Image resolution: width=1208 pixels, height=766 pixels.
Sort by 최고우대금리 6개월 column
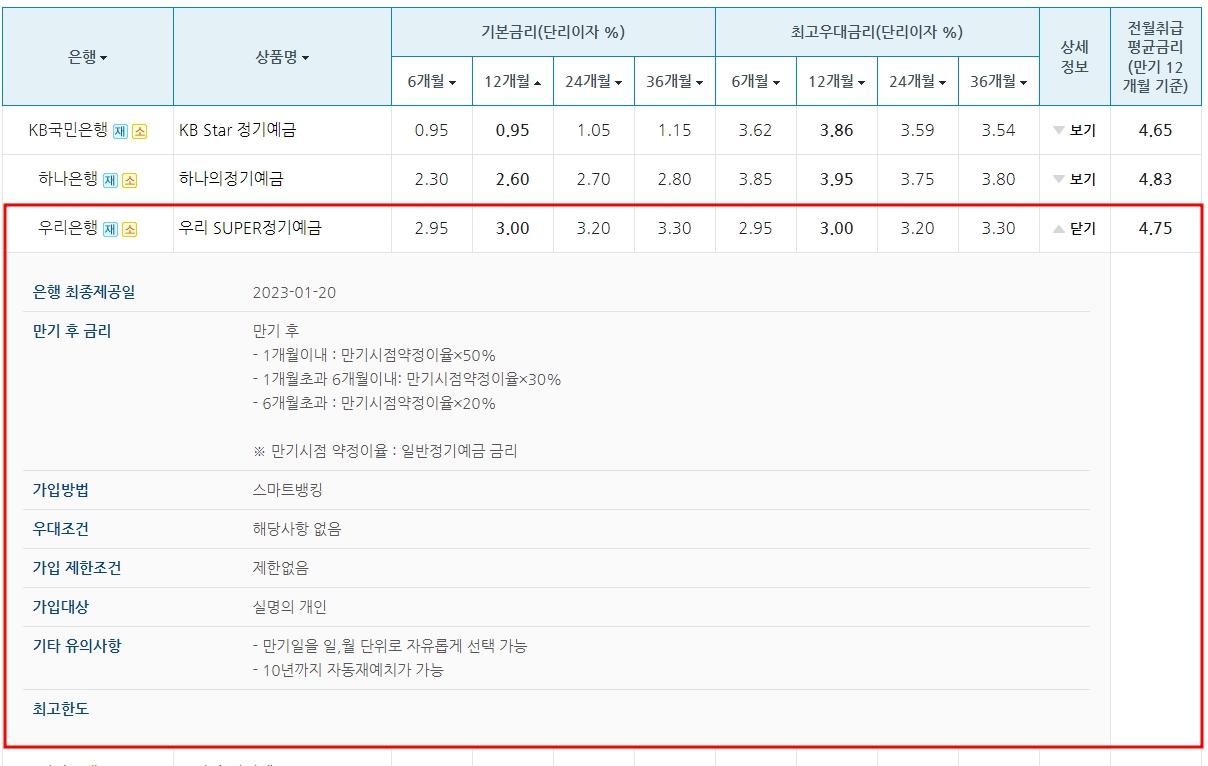(x=756, y=82)
